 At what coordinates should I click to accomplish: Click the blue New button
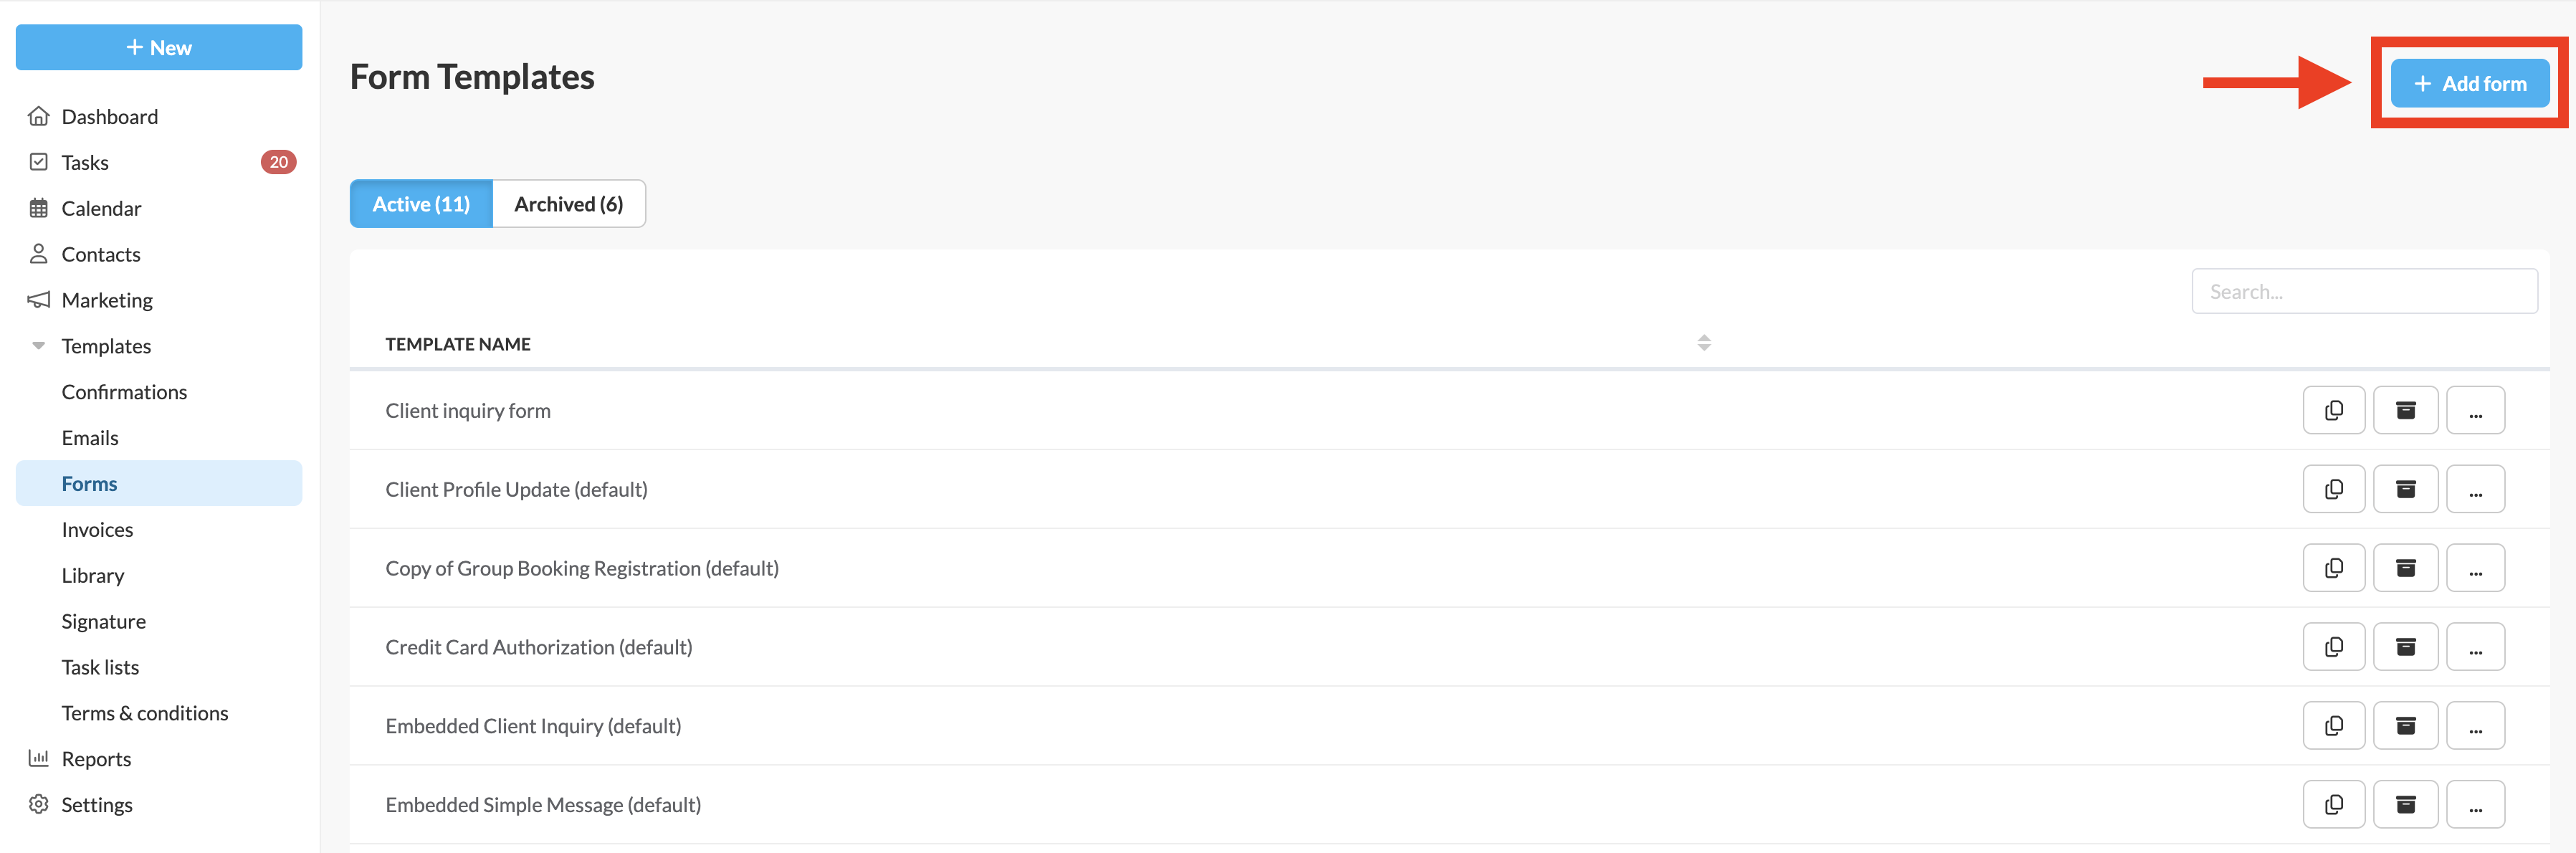(x=159, y=48)
